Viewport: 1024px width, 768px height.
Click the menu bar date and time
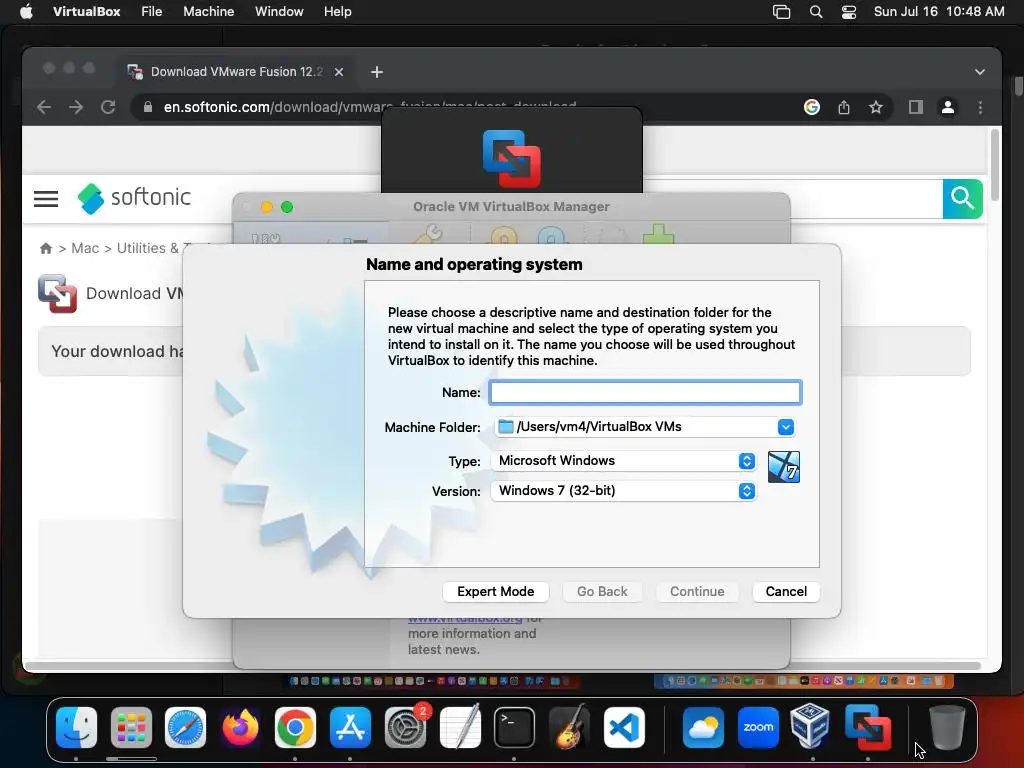point(939,12)
